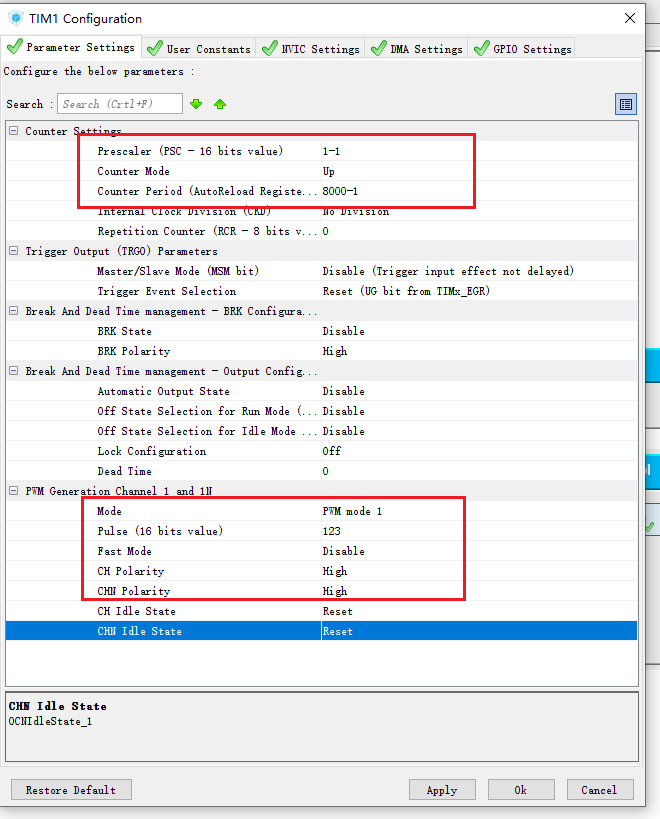The width and height of the screenshot is (660, 819).
Task: Collapse Trigger Output (TRGO) Parameters group
Action: click(14, 251)
